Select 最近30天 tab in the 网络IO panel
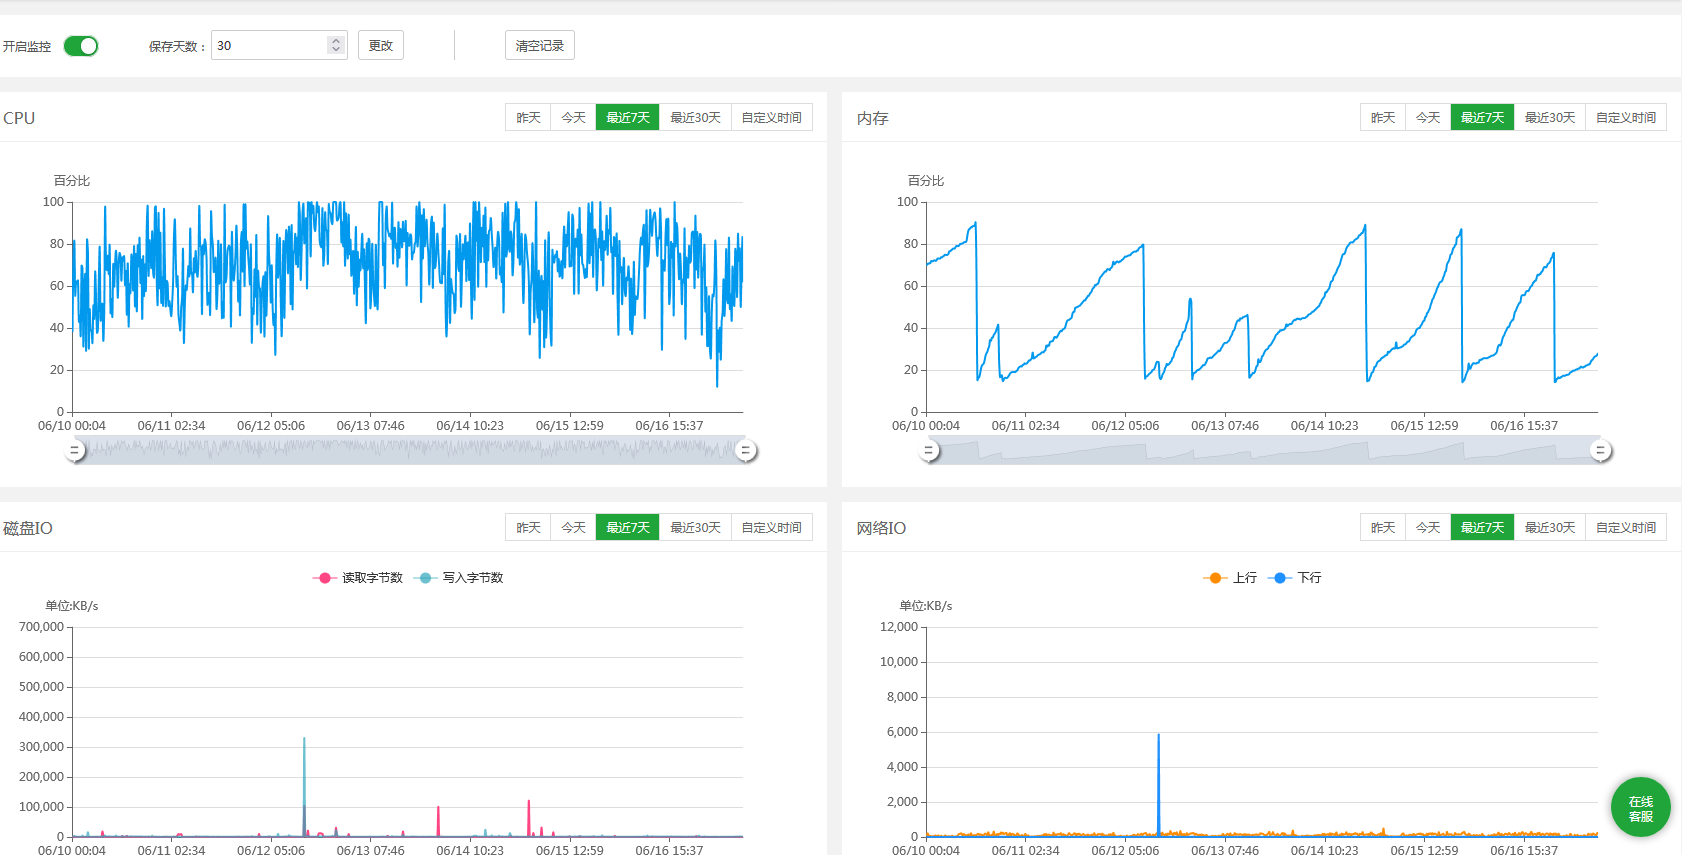Viewport: 1682px width, 855px height. coord(1550,527)
